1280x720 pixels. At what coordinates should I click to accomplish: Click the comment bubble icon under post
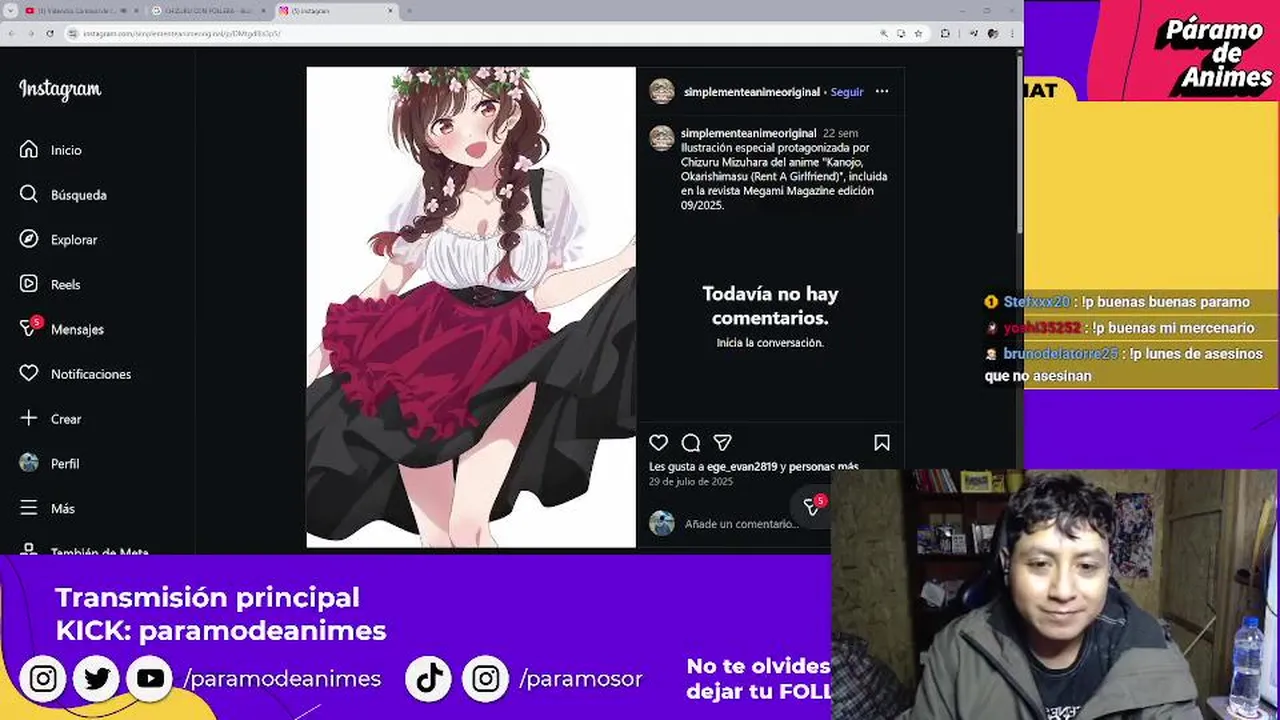click(x=690, y=442)
